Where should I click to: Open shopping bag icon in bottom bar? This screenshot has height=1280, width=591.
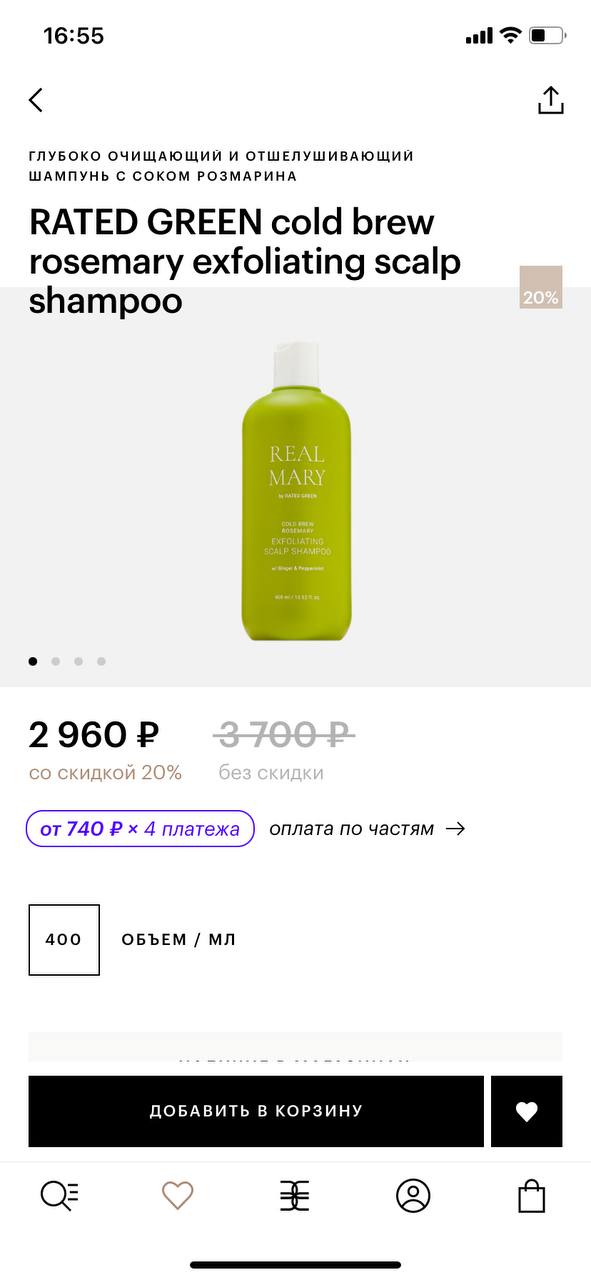pos(531,1195)
